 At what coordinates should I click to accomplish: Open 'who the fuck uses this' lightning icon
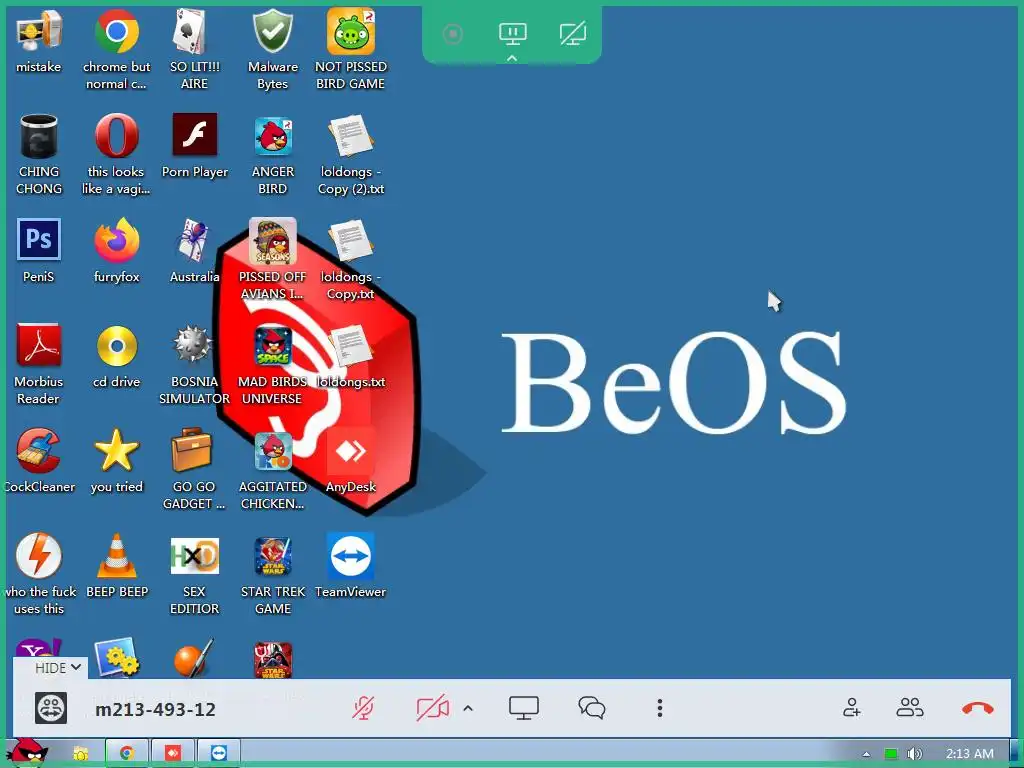39,555
